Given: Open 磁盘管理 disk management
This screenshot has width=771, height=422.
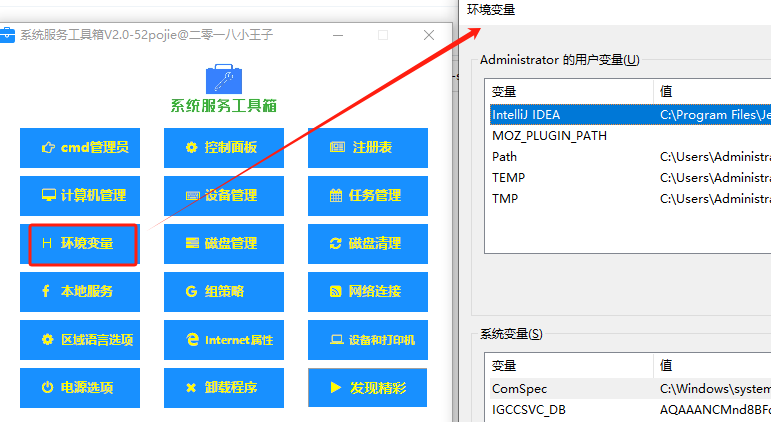Looking at the screenshot, I should pos(223,244).
